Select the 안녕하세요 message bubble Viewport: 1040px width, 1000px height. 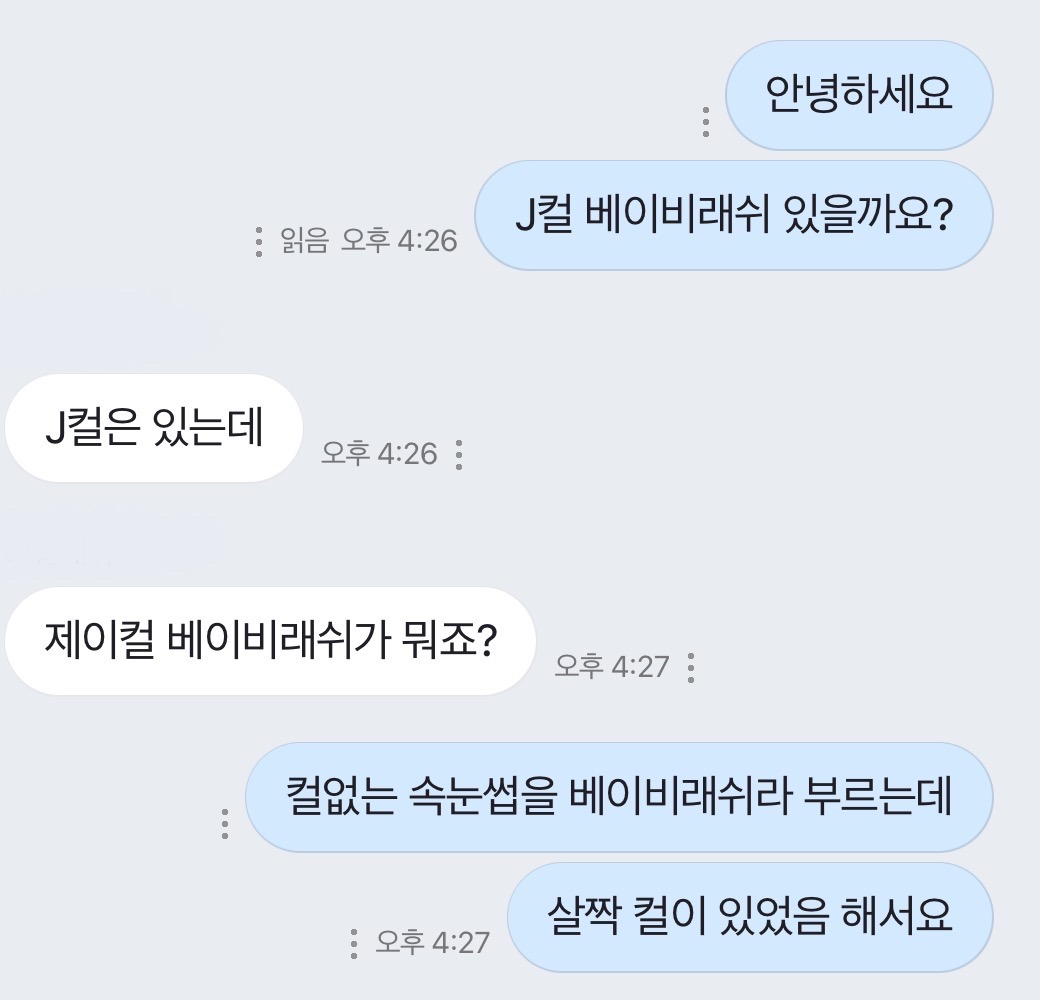pos(858,96)
